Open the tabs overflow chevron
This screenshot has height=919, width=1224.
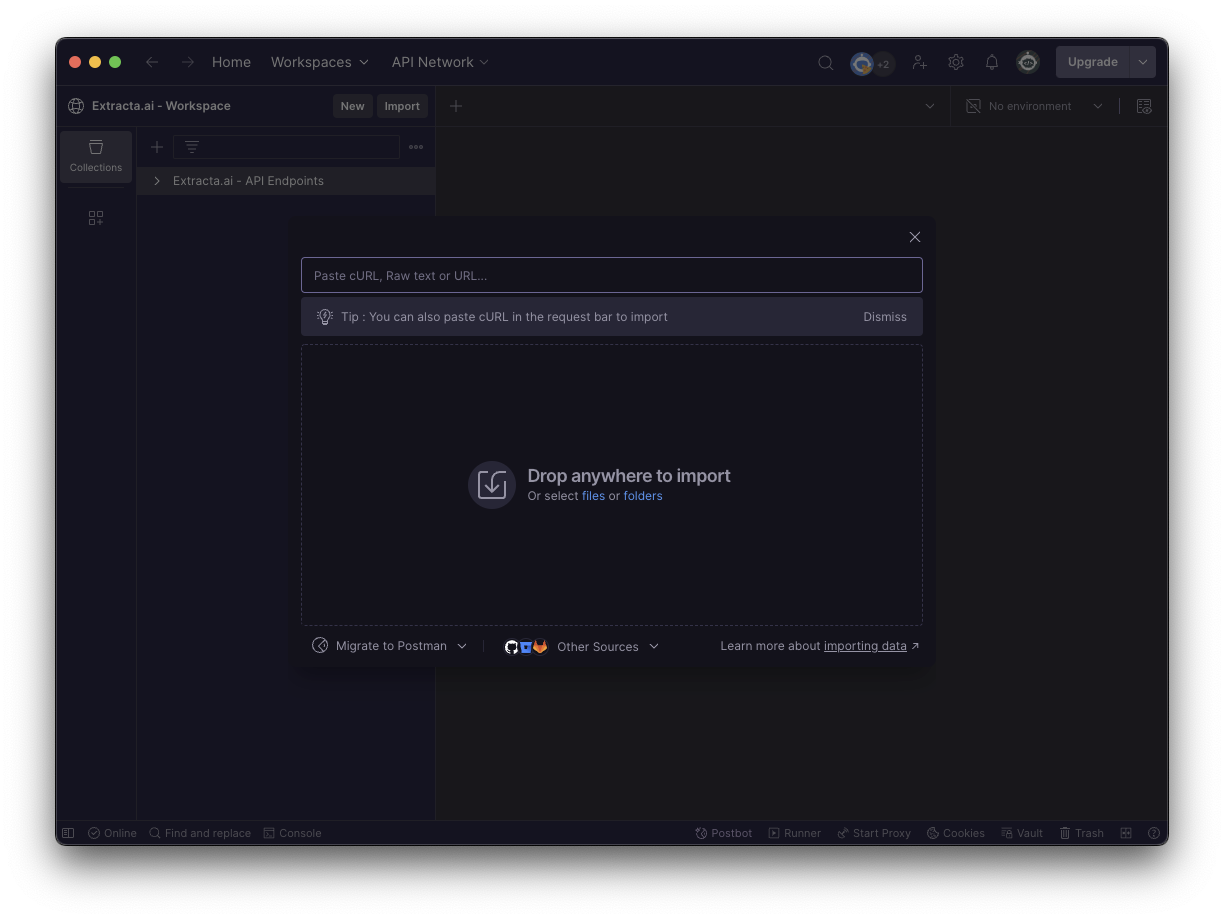click(x=930, y=106)
